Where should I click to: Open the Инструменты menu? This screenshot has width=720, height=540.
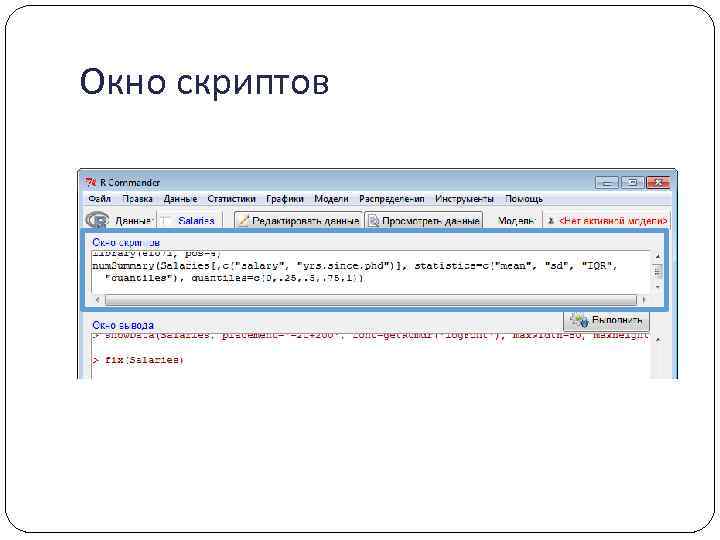464,199
